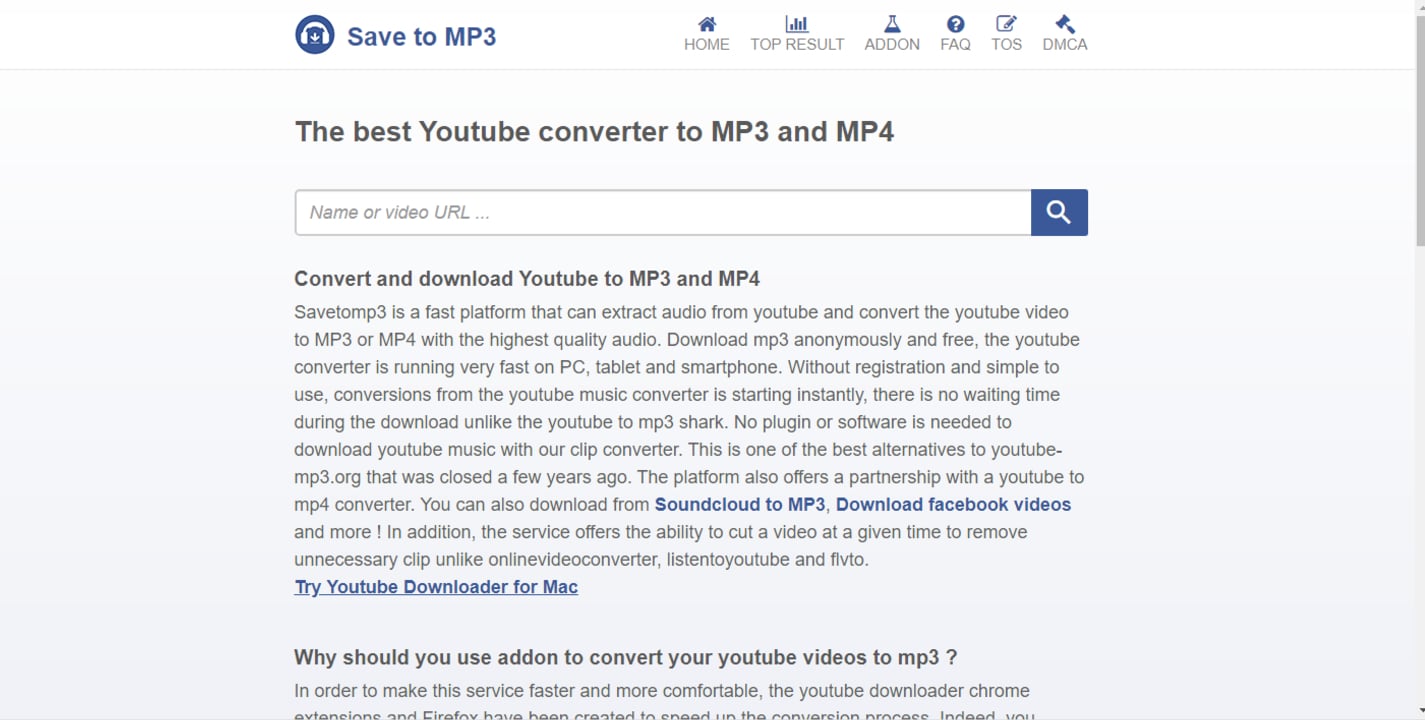The width and height of the screenshot is (1425, 720).
Task: Click heading Convert and download Youtube to MP3 and MP4
Action: point(527,279)
